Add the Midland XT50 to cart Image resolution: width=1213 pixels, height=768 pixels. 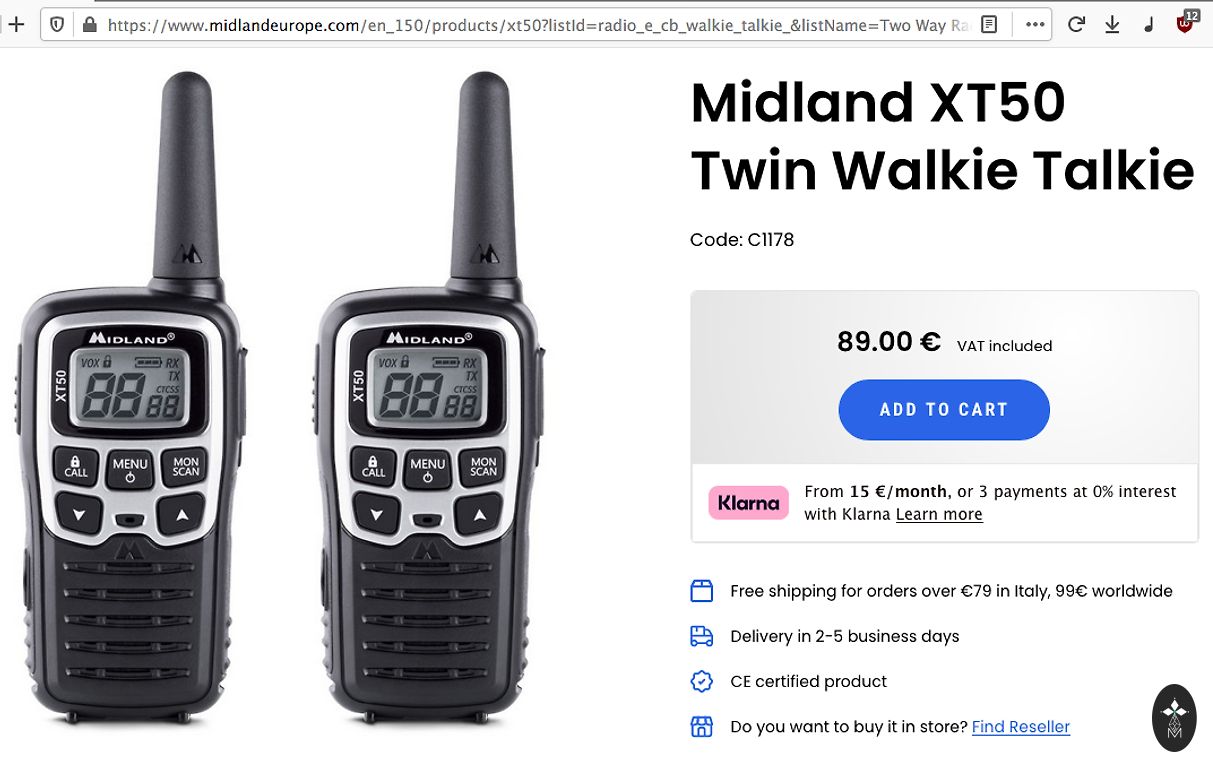point(944,410)
